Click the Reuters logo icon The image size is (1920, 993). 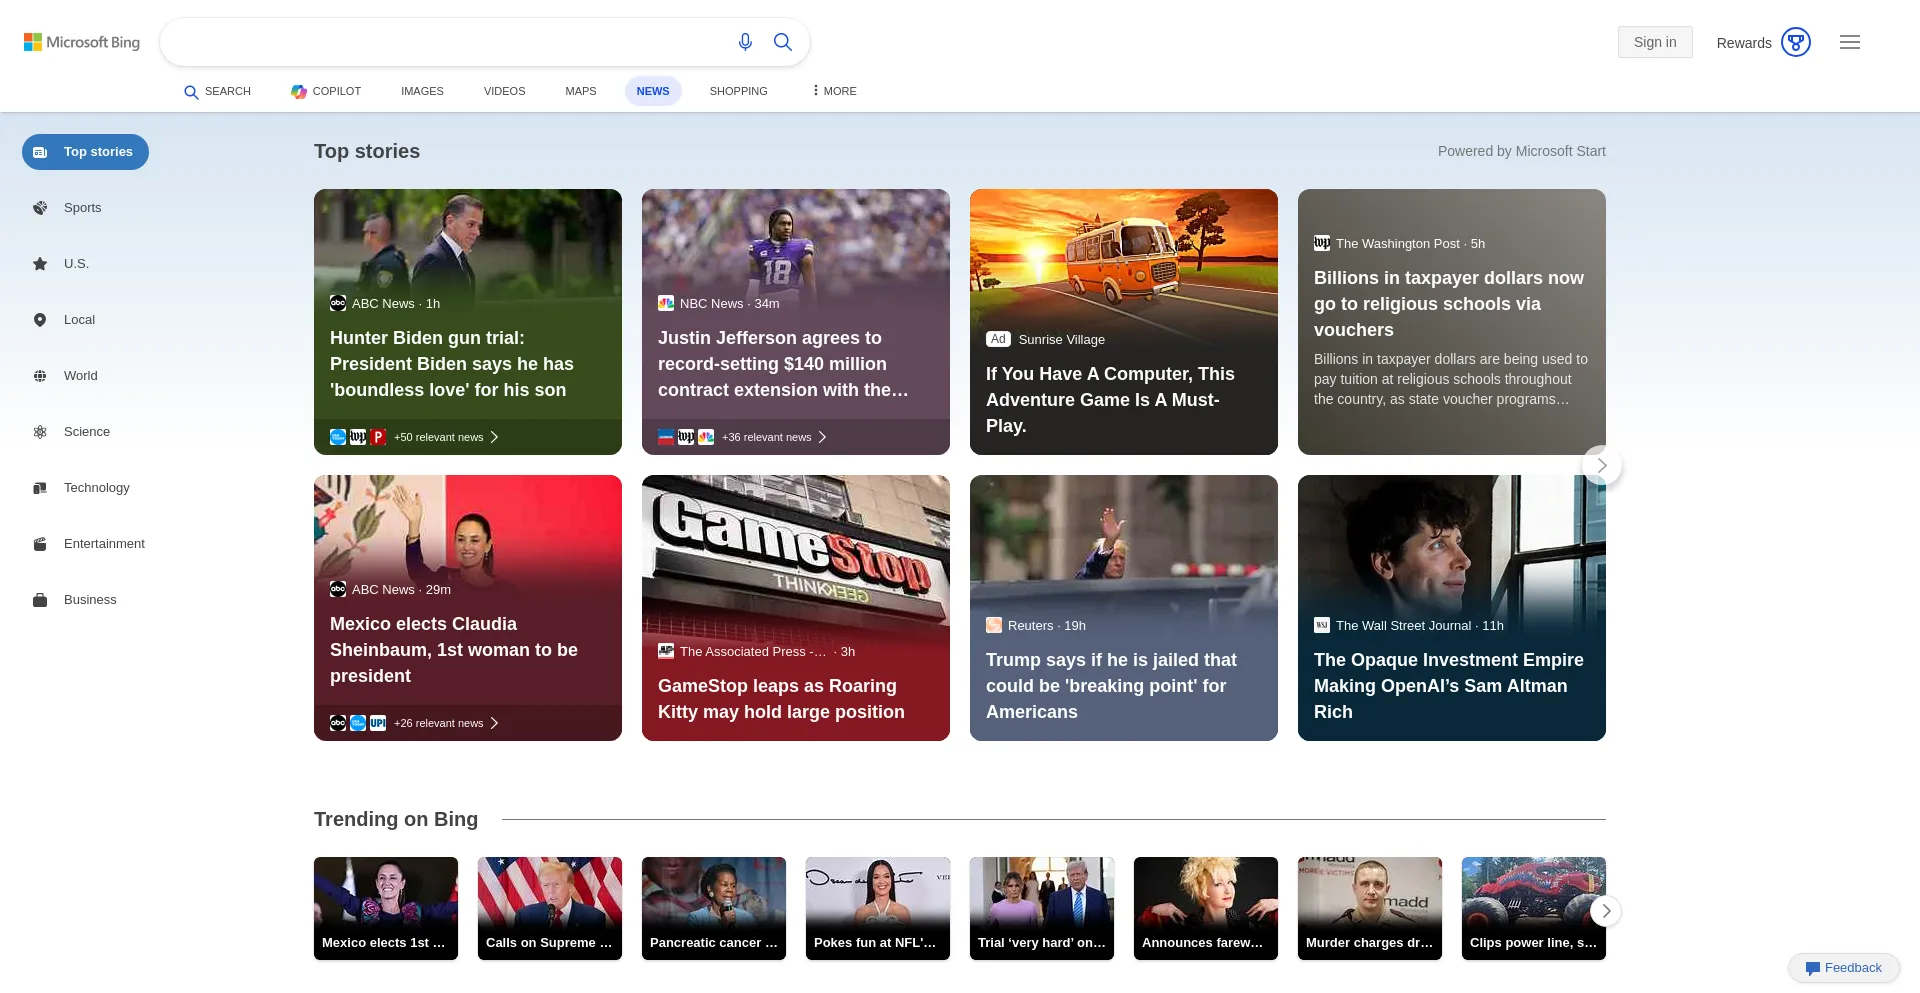point(994,625)
